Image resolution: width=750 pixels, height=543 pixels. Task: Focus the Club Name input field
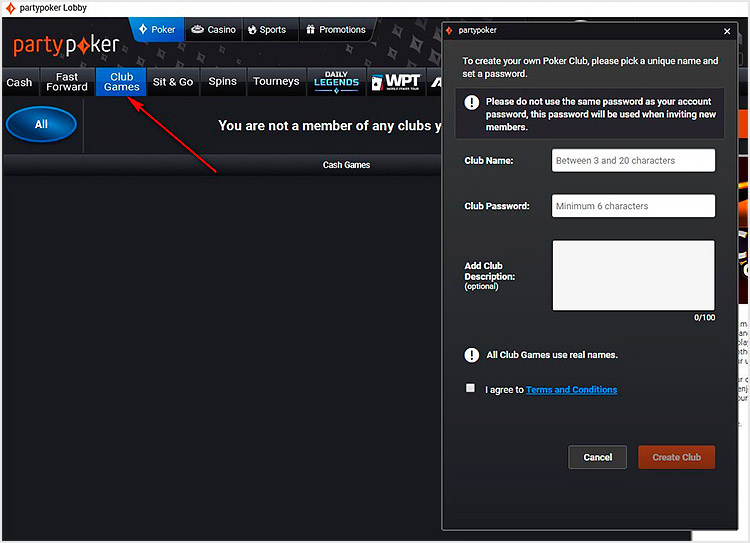click(x=633, y=160)
